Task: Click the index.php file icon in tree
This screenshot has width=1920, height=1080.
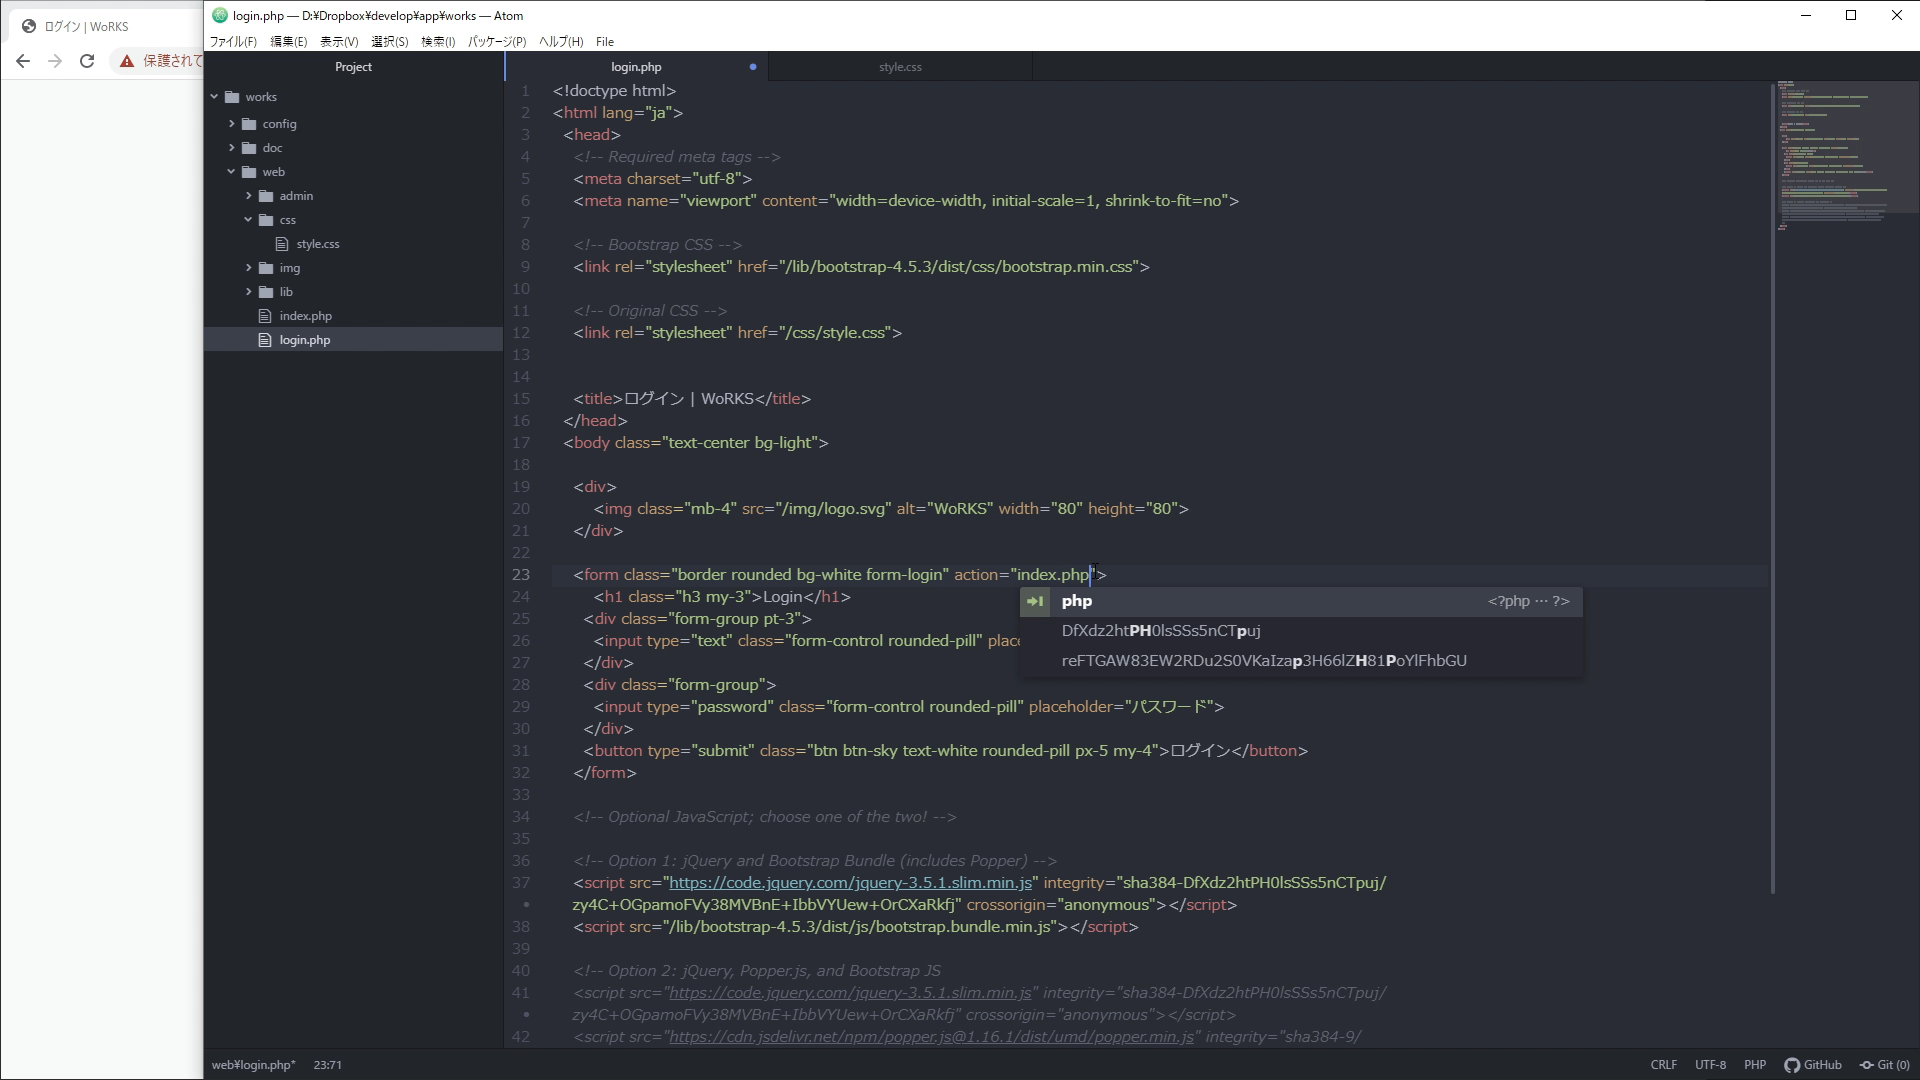Action: 265,316
